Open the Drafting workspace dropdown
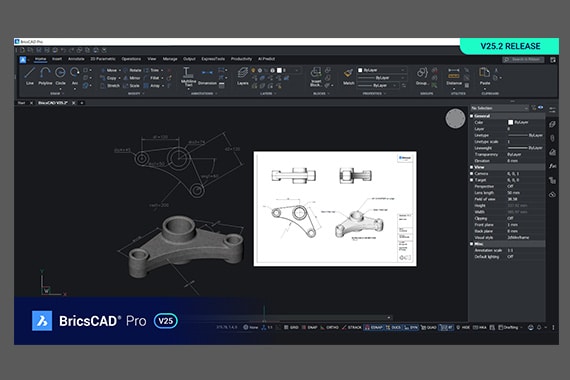570x380 pixels. tap(510, 327)
